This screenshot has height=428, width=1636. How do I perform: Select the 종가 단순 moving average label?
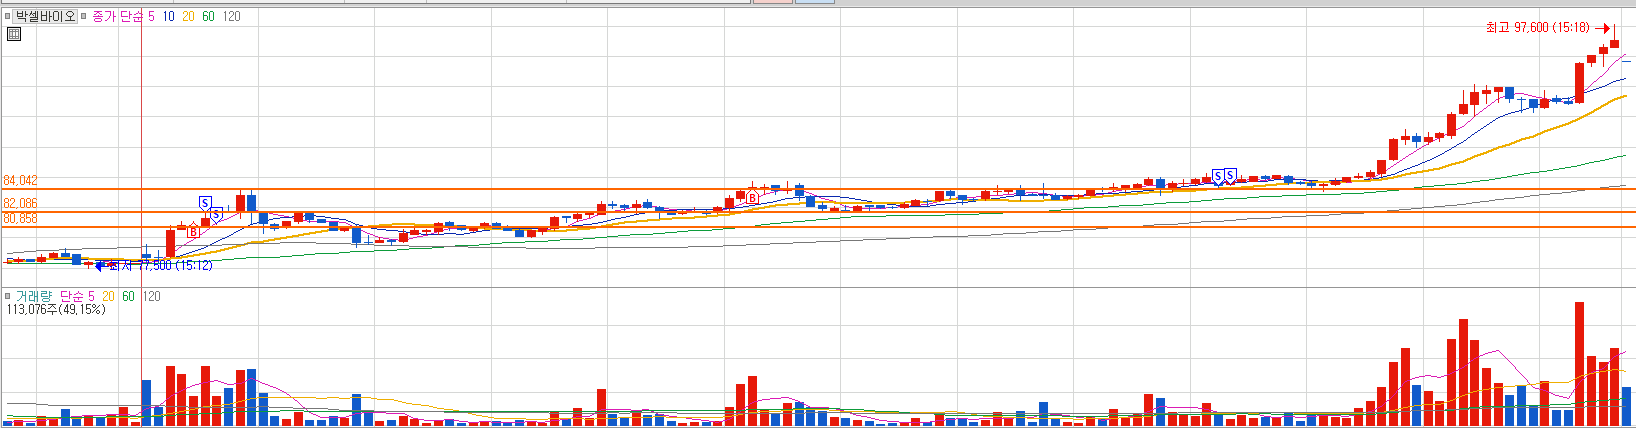(117, 17)
